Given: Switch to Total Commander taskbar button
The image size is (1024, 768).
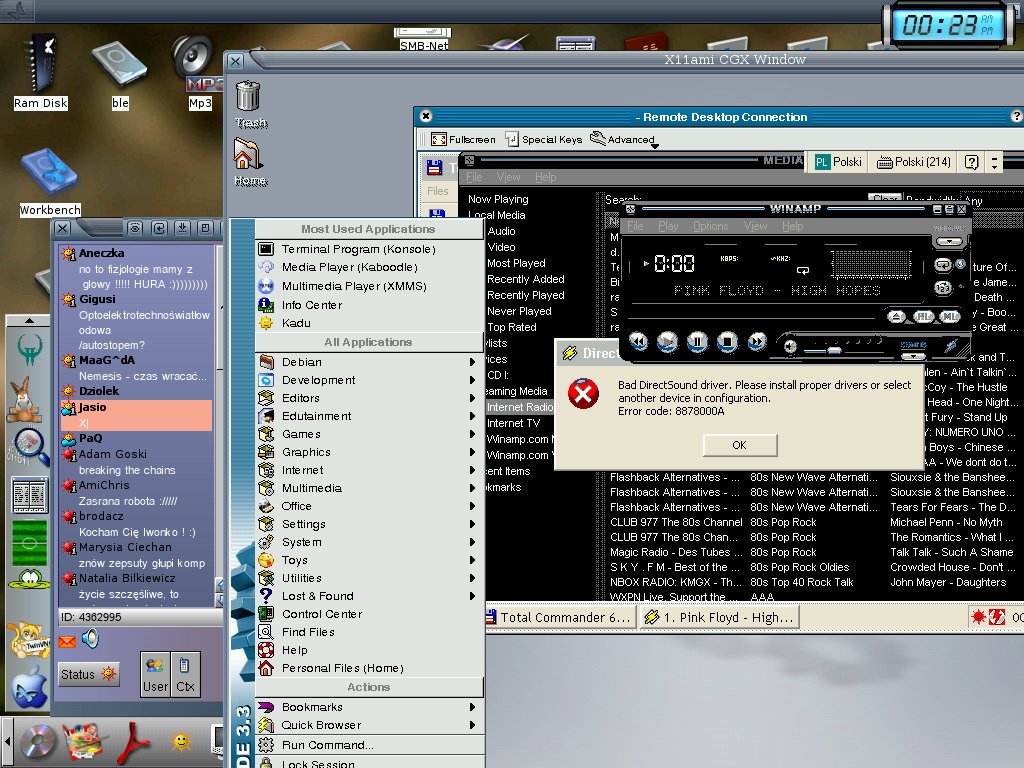Looking at the screenshot, I should tap(560, 617).
